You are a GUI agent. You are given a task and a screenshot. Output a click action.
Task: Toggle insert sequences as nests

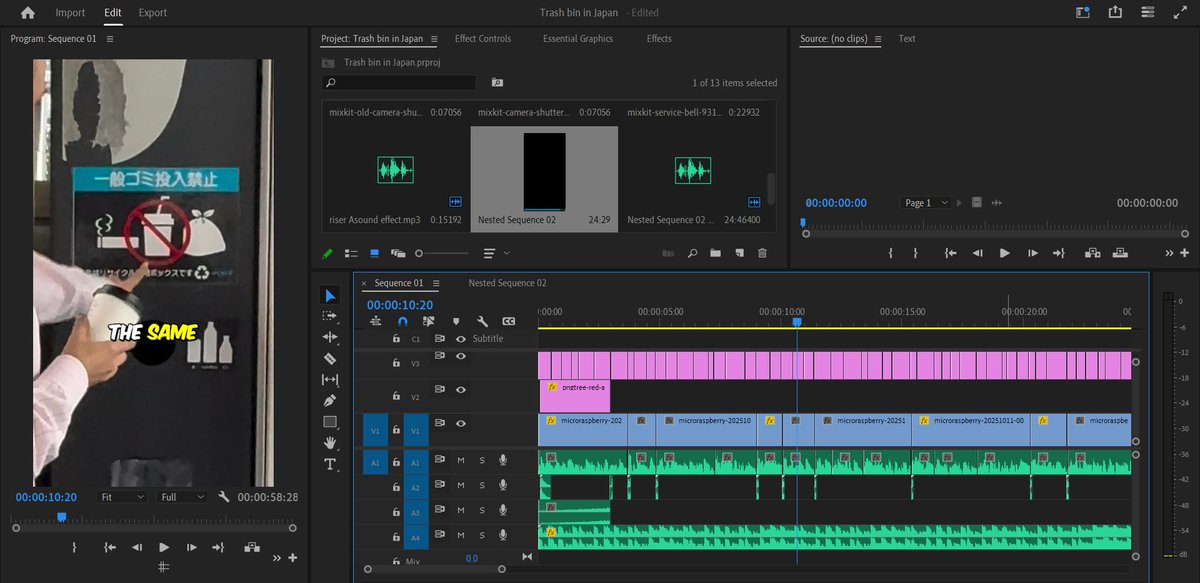pos(376,321)
